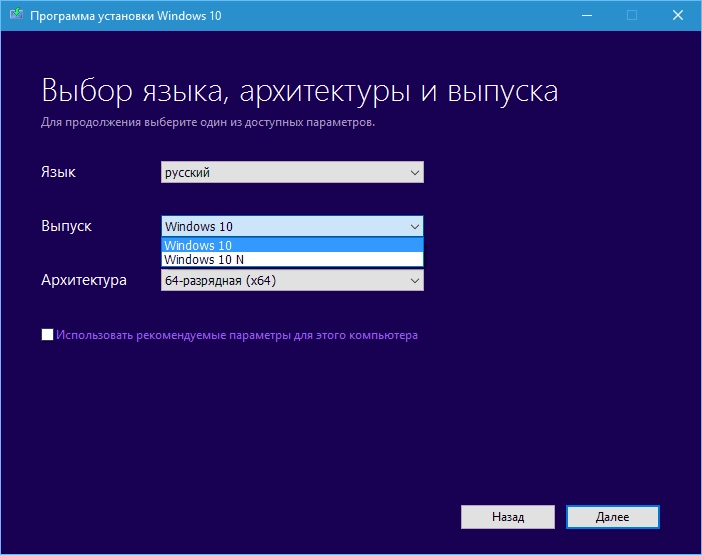This screenshot has height=555, width=702.
Task: Open the Язык language dropdown
Action: [292, 172]
